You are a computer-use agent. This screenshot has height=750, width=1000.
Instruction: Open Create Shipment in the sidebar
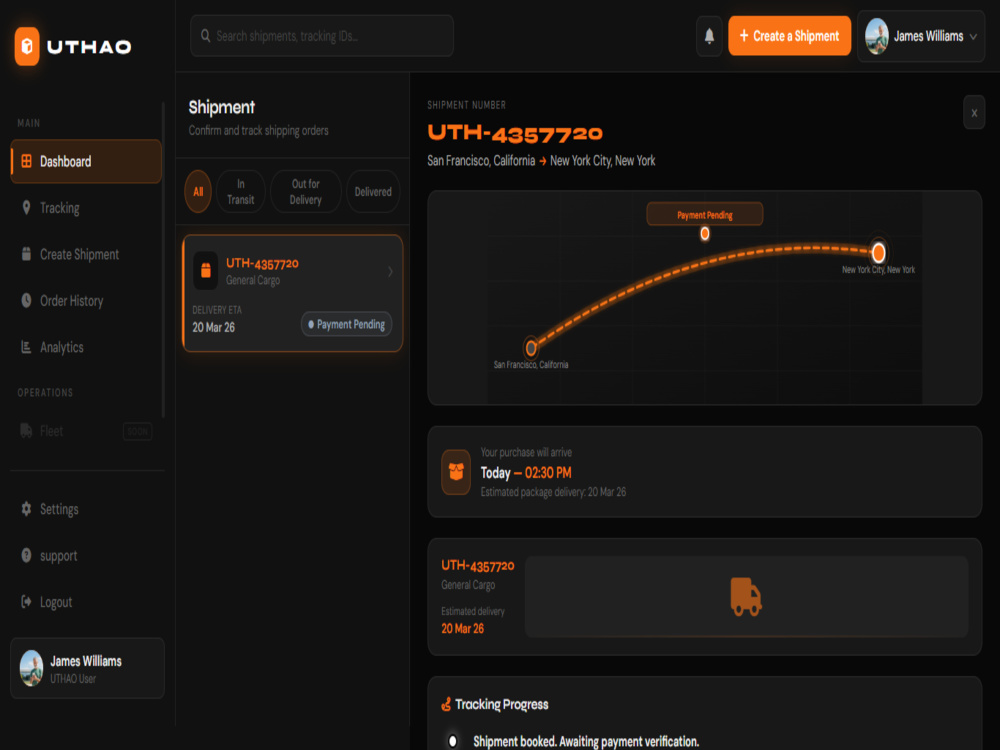pos(86,254)
